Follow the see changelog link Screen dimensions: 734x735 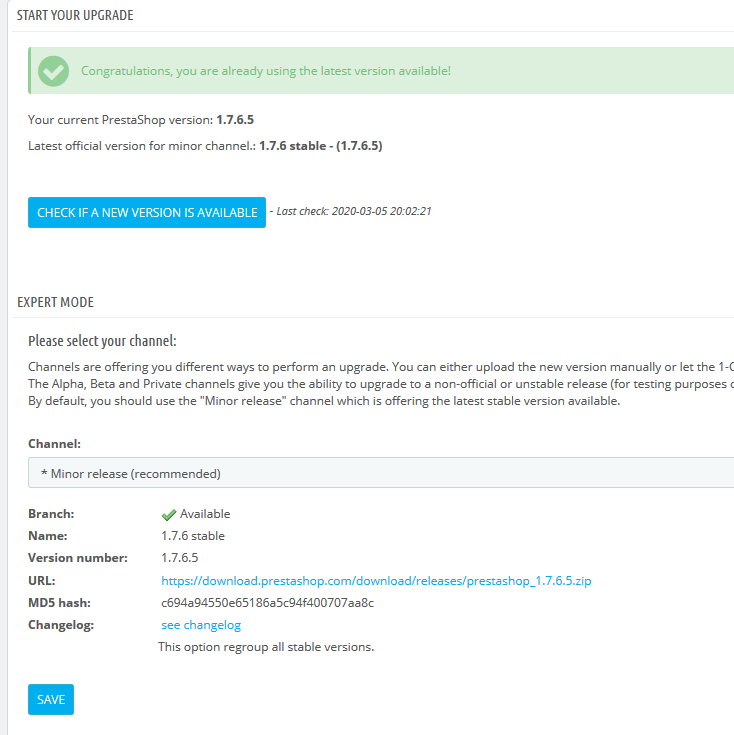pos(201,625)
